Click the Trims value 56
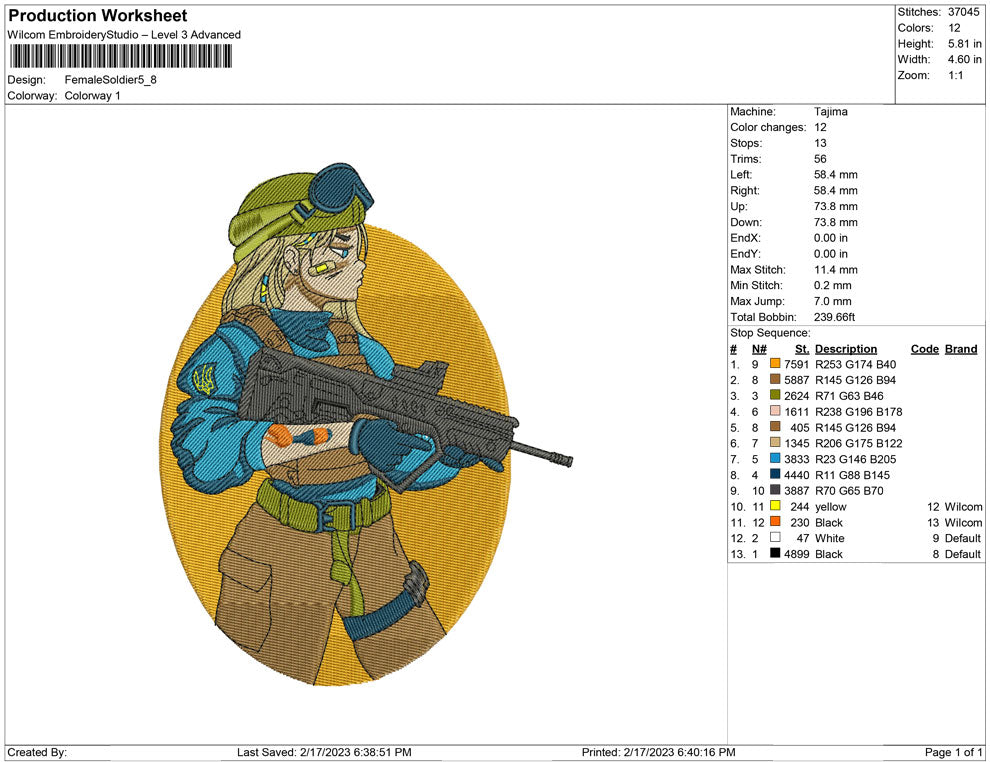The width and height of the screenshot is (990, 762). [820, 159]
